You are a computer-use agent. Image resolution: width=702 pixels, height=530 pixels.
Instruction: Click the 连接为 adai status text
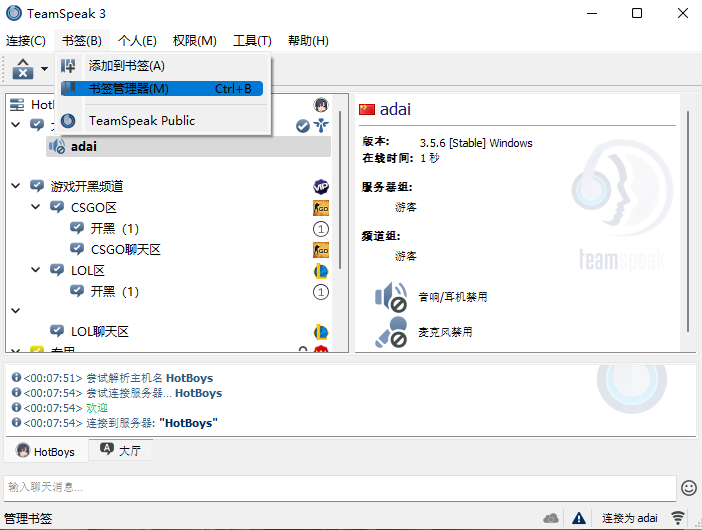pos(629,518)
